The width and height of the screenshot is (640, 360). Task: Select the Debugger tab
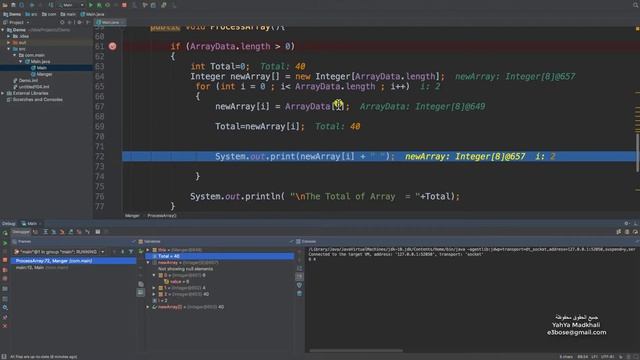click(20, 232)
